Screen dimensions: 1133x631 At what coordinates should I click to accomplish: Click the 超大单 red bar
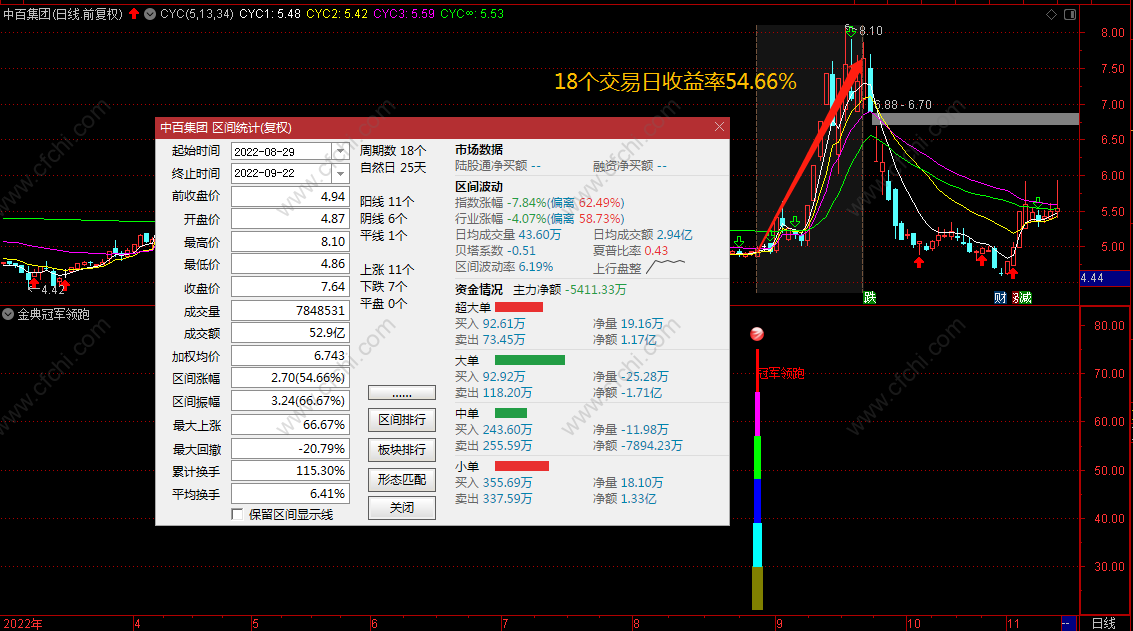(519, 307)
